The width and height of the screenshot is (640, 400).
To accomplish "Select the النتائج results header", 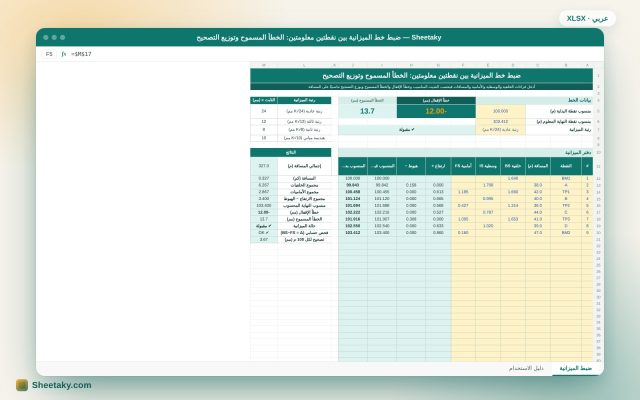I will pos(291,152).
